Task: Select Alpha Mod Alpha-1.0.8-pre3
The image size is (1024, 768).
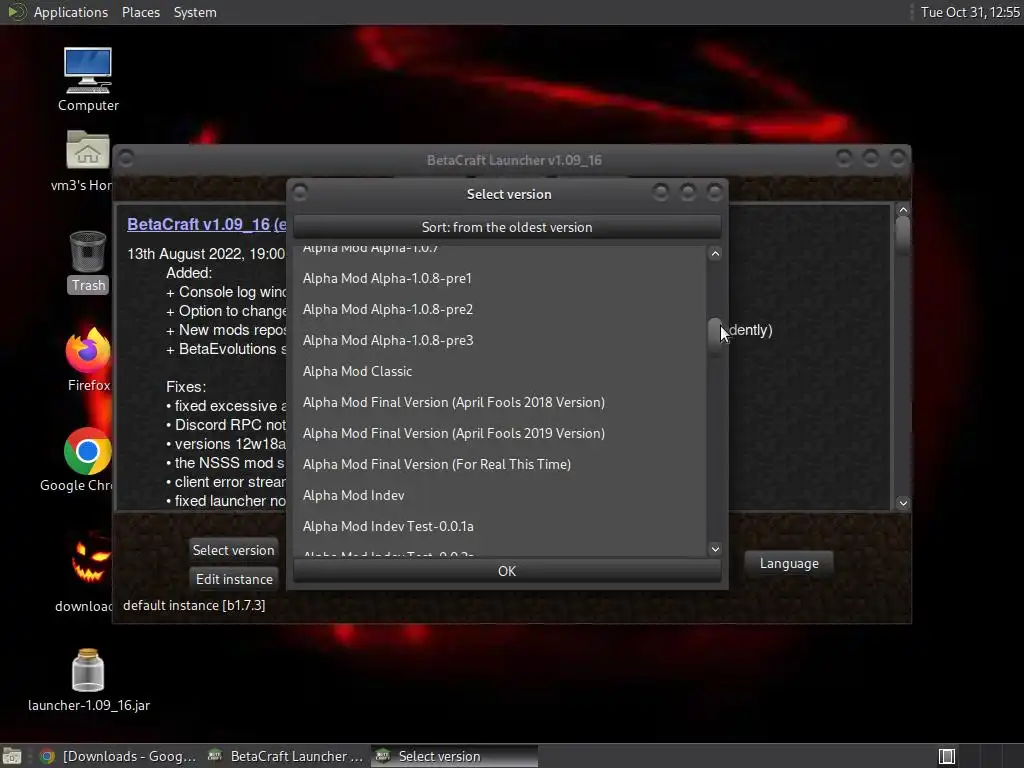Action: (x=500, y=340)
